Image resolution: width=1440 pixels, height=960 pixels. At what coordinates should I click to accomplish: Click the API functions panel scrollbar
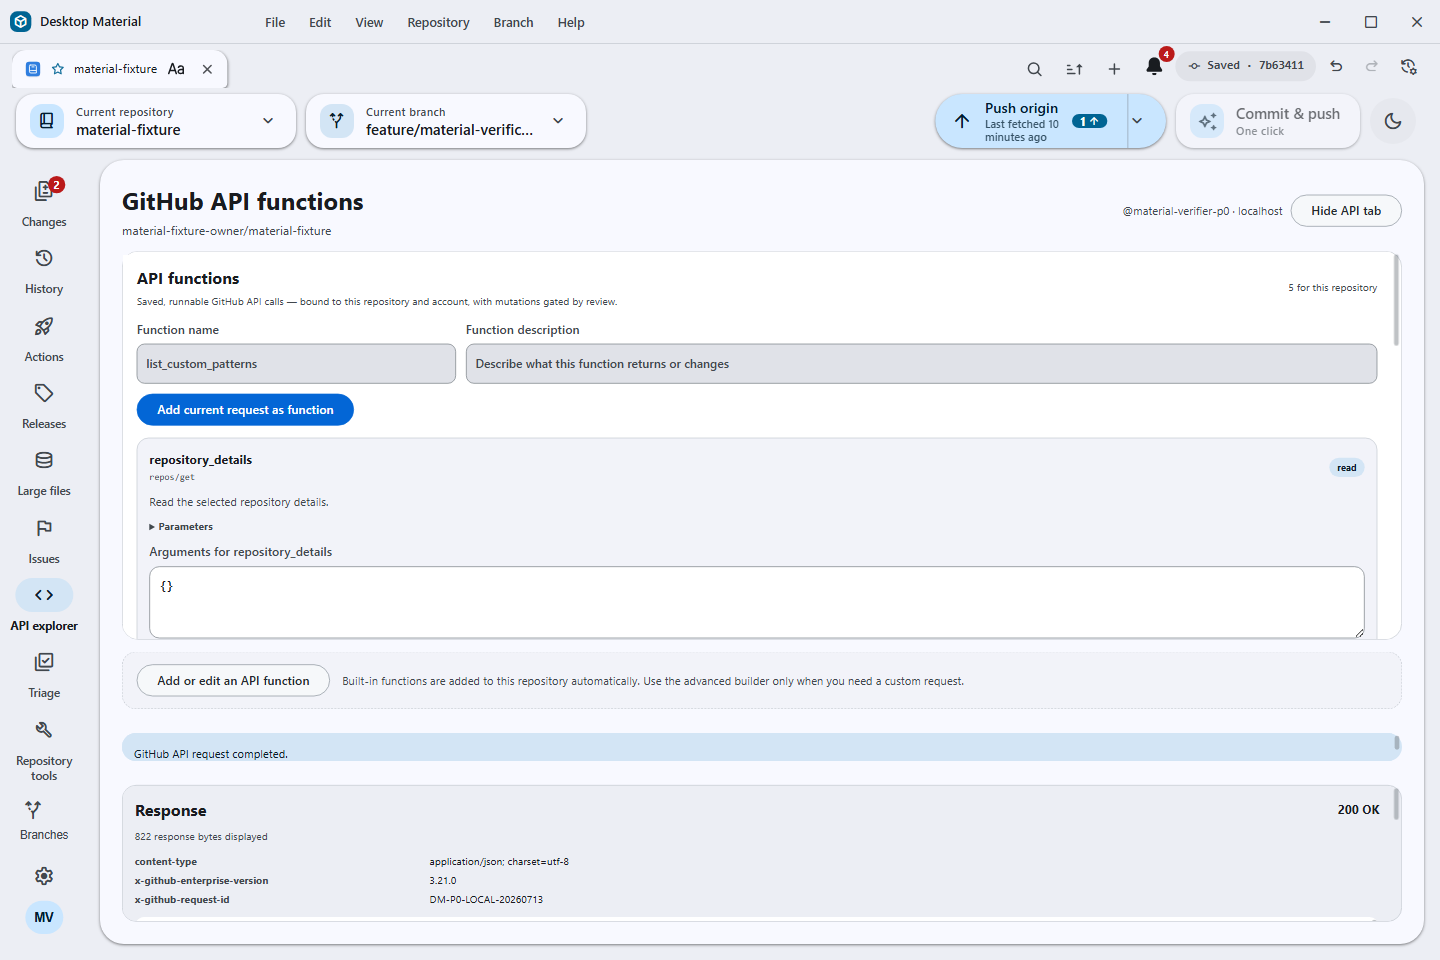1396,301
